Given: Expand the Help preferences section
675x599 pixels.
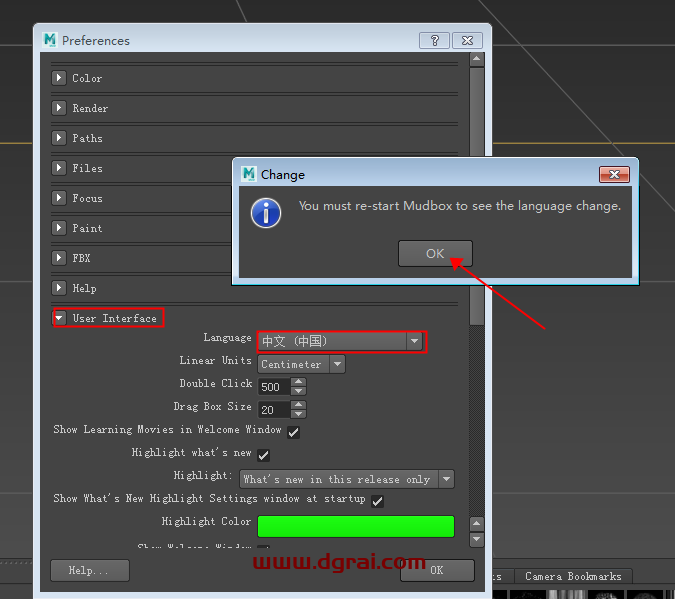Looking at the screenshot, I should click(x=59, y=287).
